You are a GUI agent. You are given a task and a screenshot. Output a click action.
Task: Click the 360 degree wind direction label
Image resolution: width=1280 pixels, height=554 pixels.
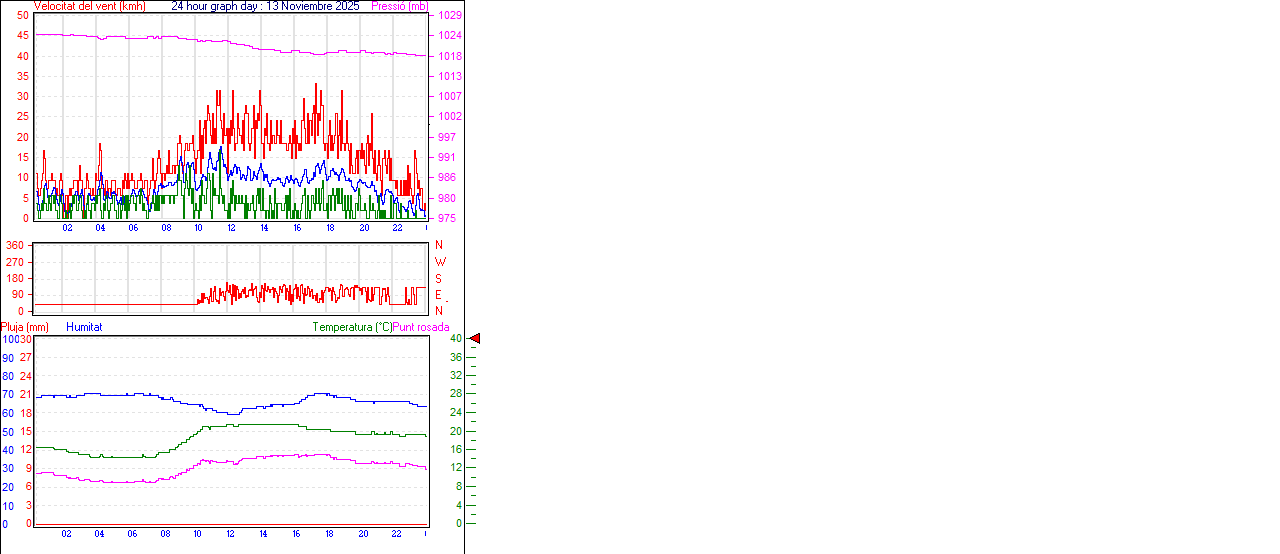tap(15, 245)
